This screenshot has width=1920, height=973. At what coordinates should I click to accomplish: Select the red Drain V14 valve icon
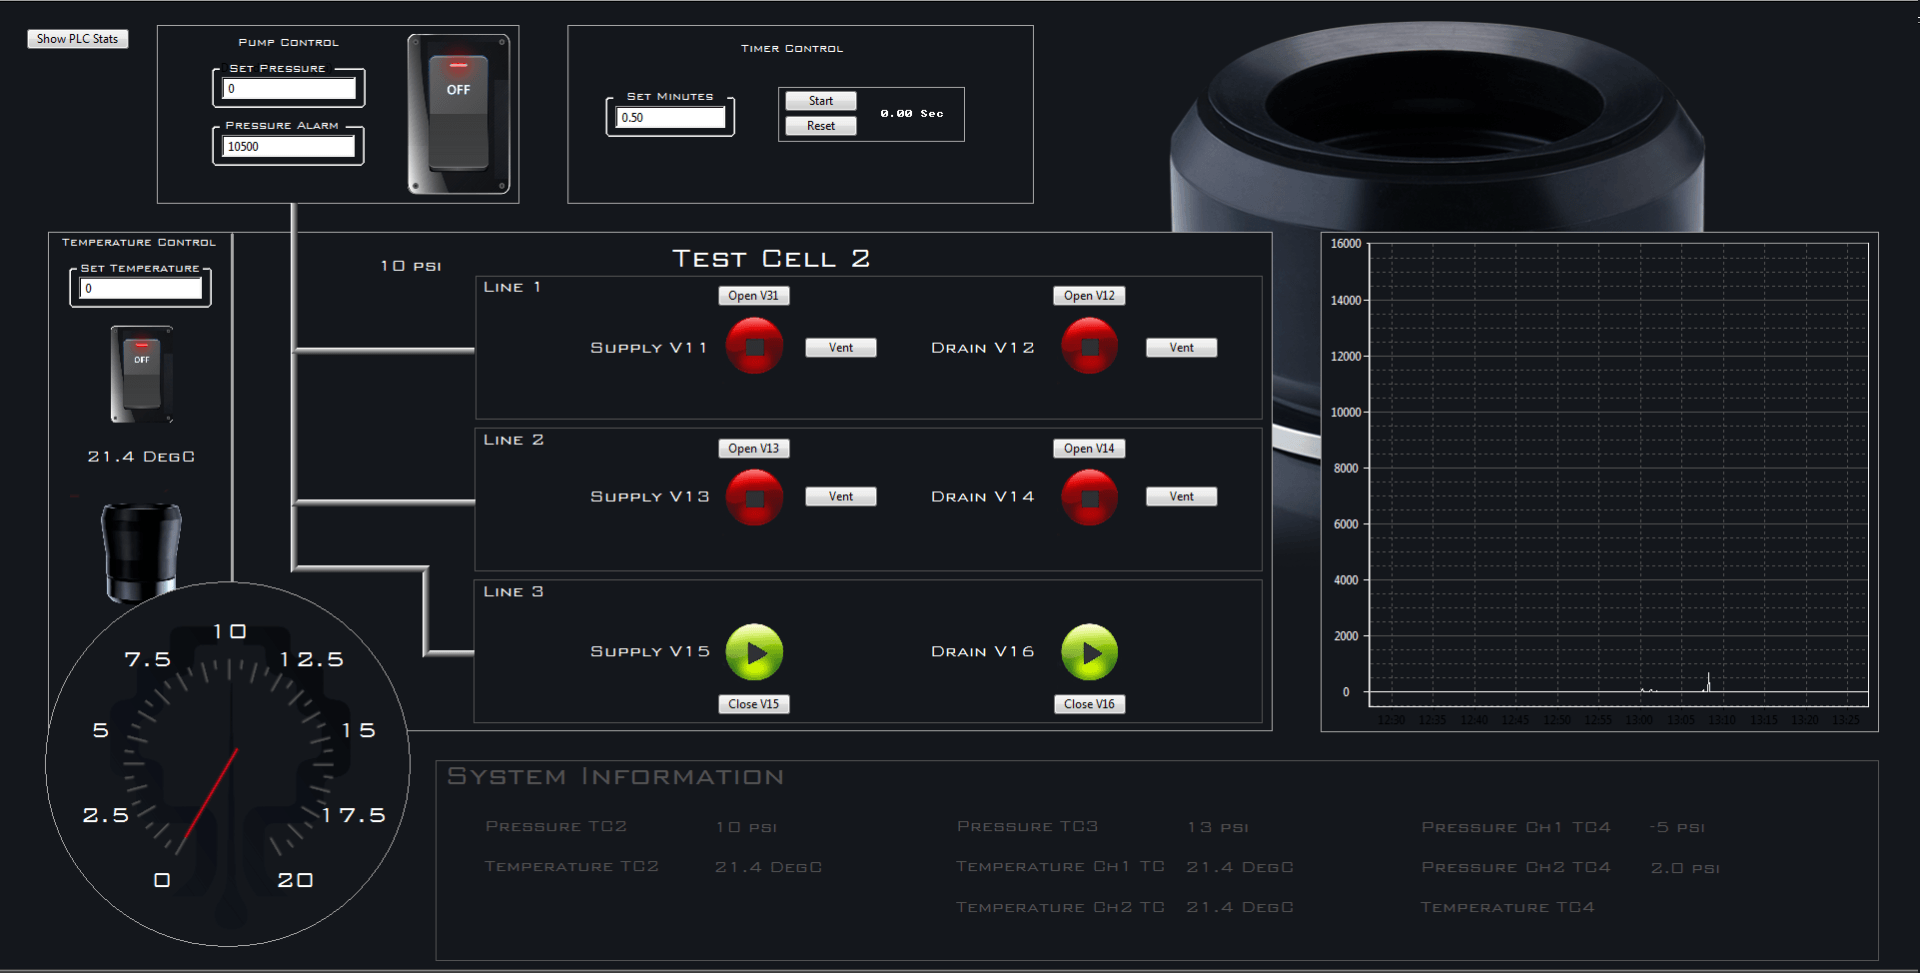[x=1088, y=497]
